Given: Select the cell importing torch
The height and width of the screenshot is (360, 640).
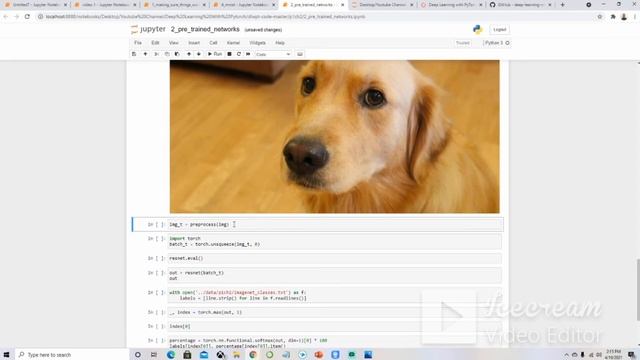Looking at the screenshot, I should click(335, 241).
